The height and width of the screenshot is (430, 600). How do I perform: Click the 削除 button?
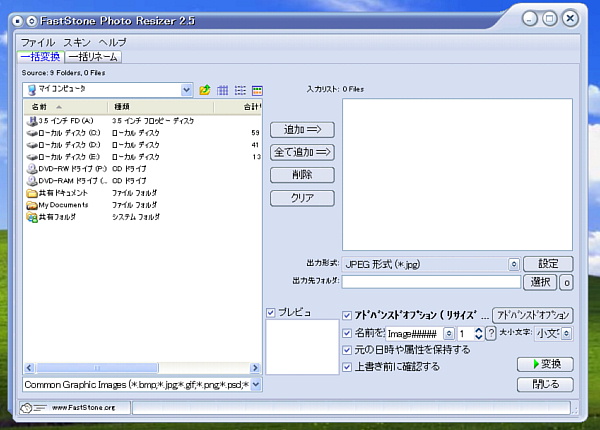coord(302,175)
